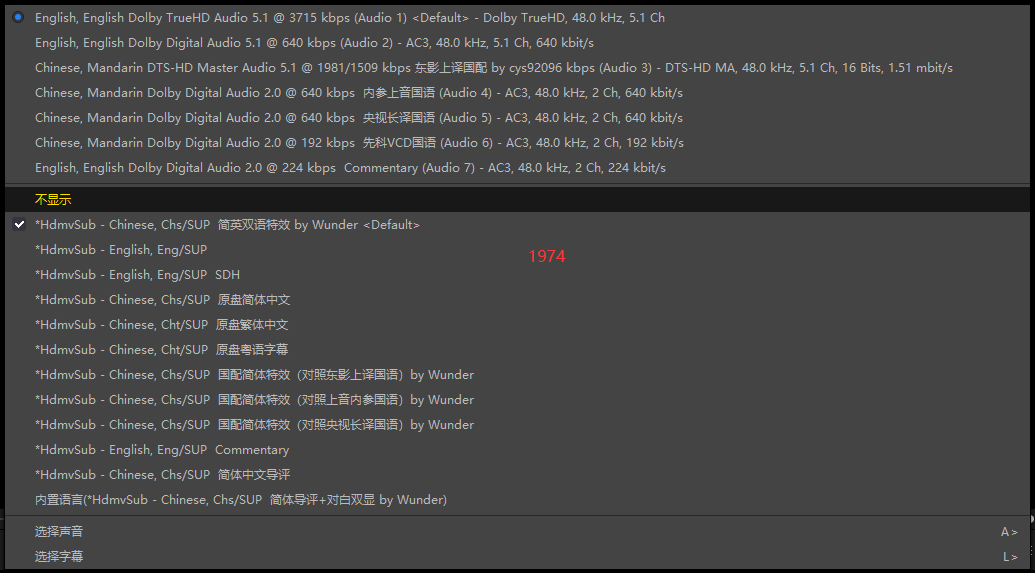Select 国配简体特效 subtitle matching 东影上译国语
The width and height of the screenshot is (1035, 573).
[254, 375]
